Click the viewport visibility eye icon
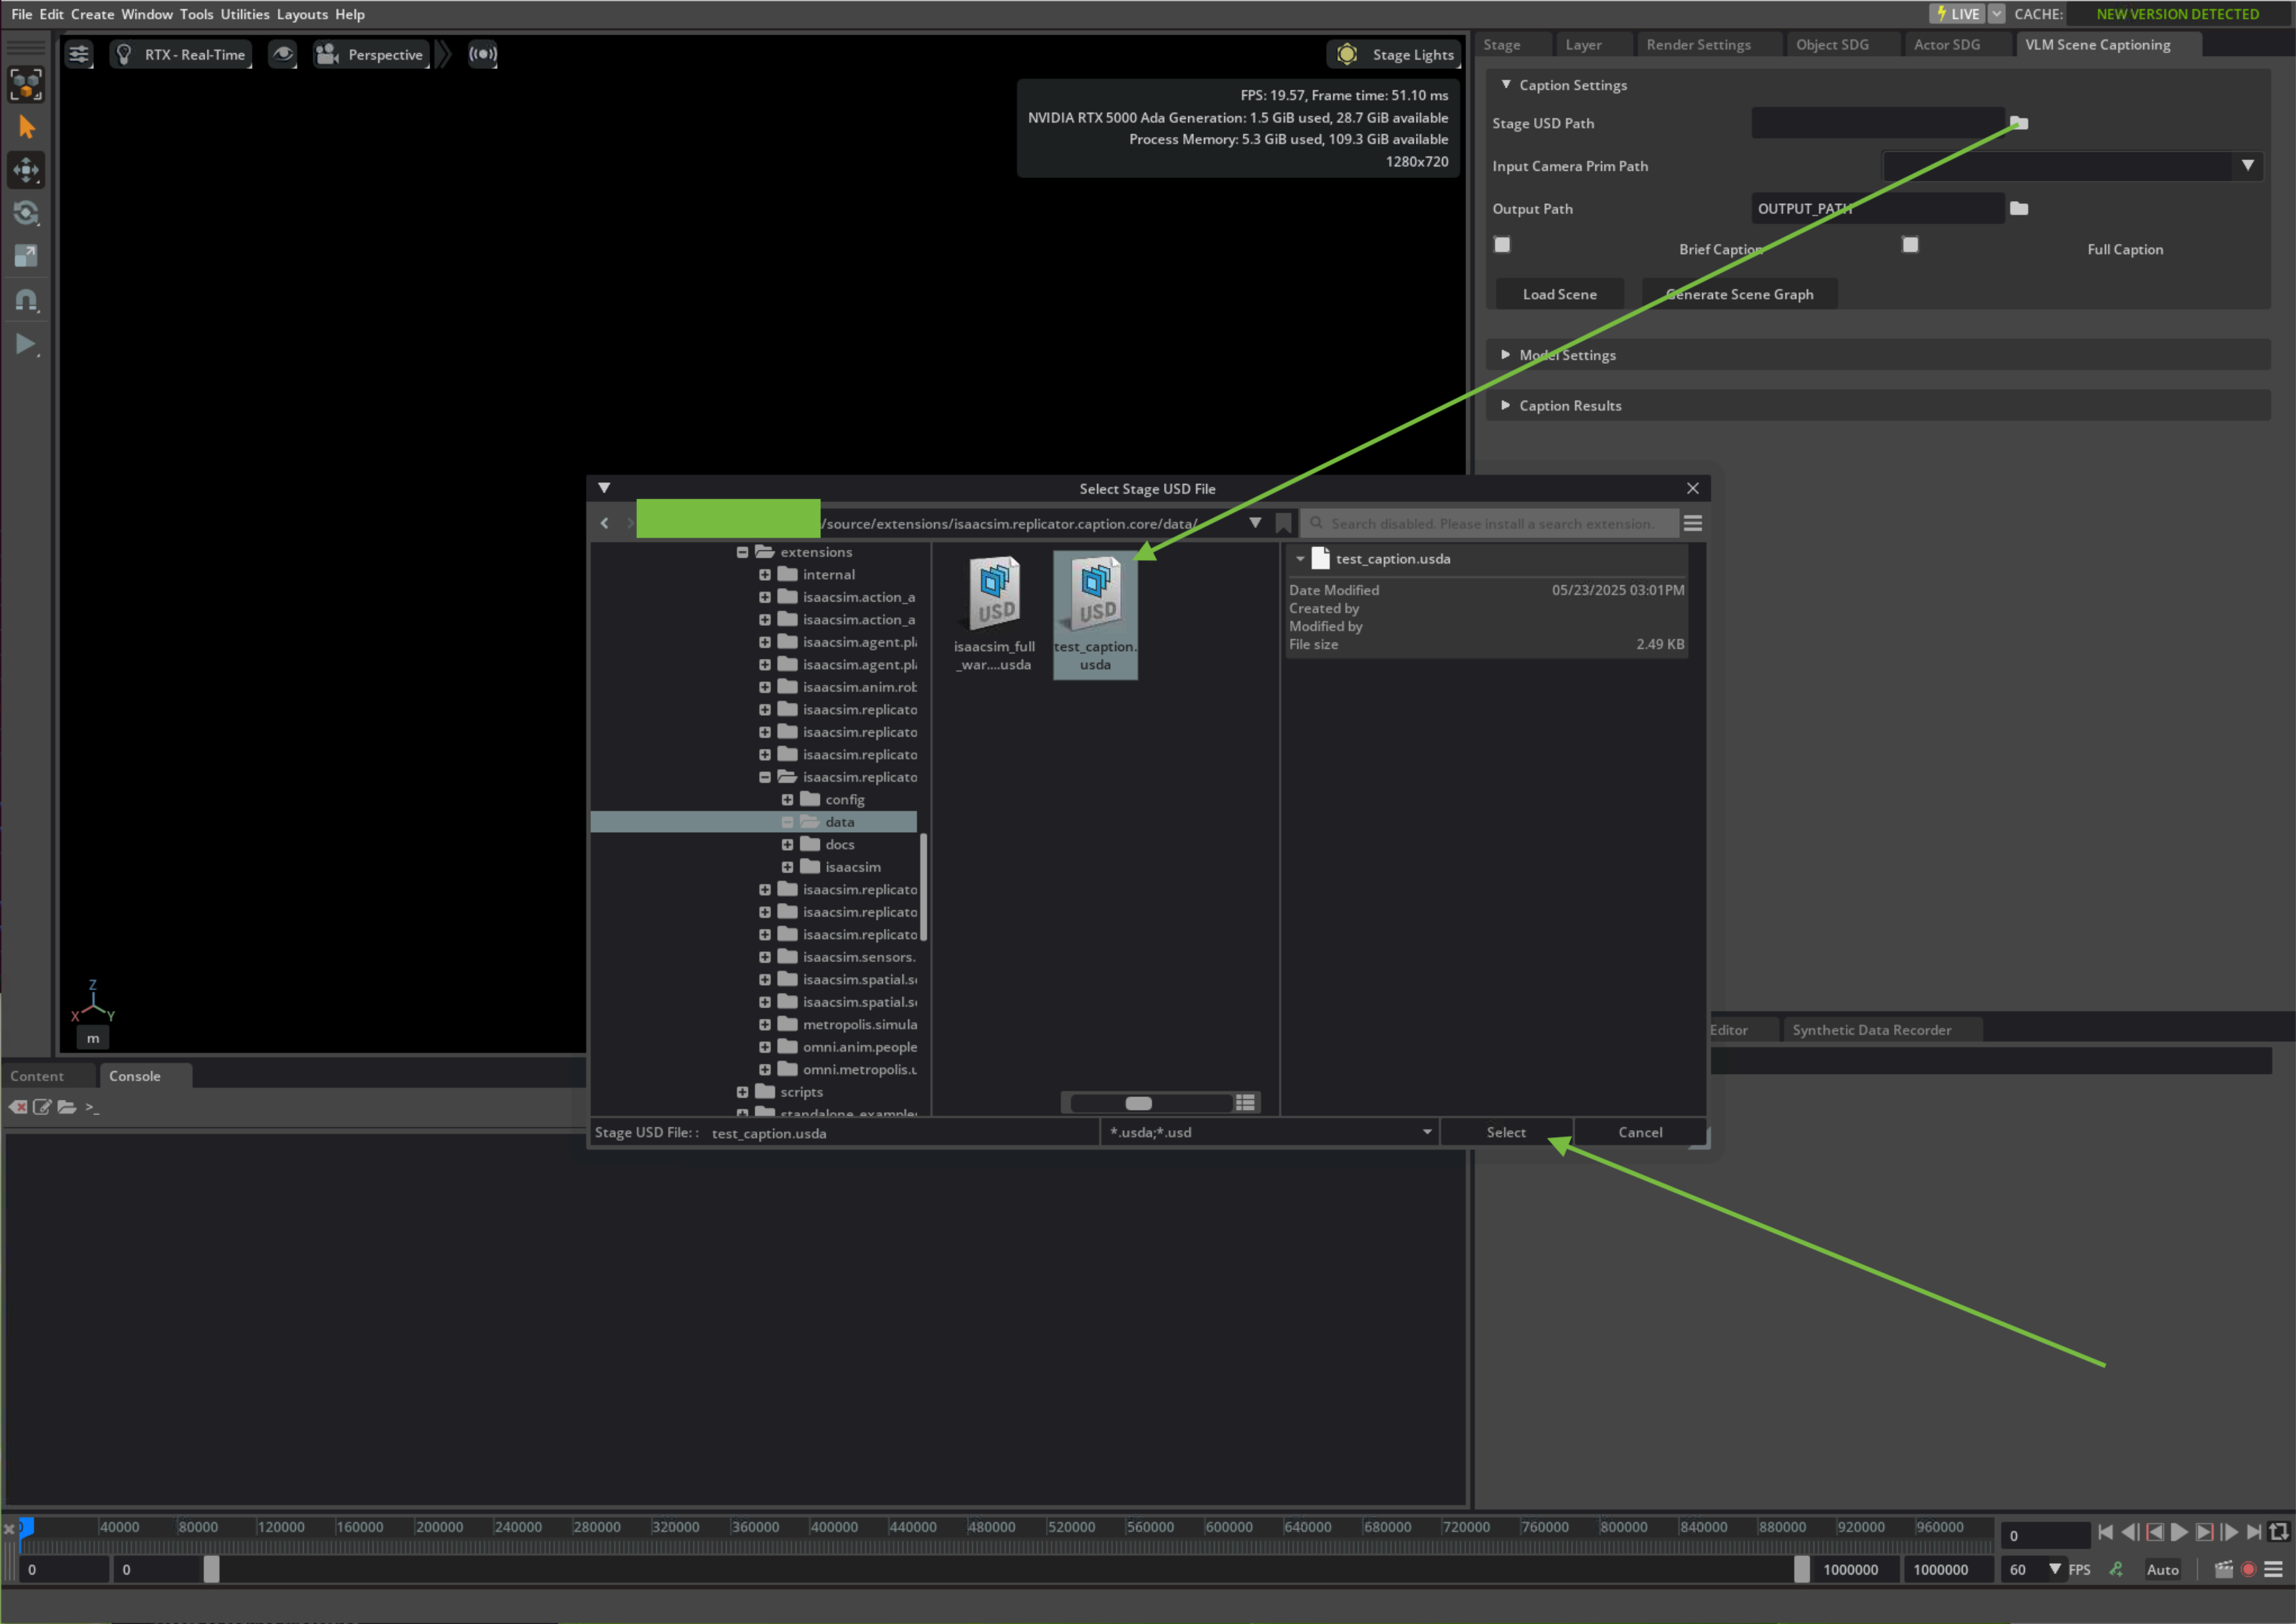Screen dimensions: 2296x1624 coord(283,55)
